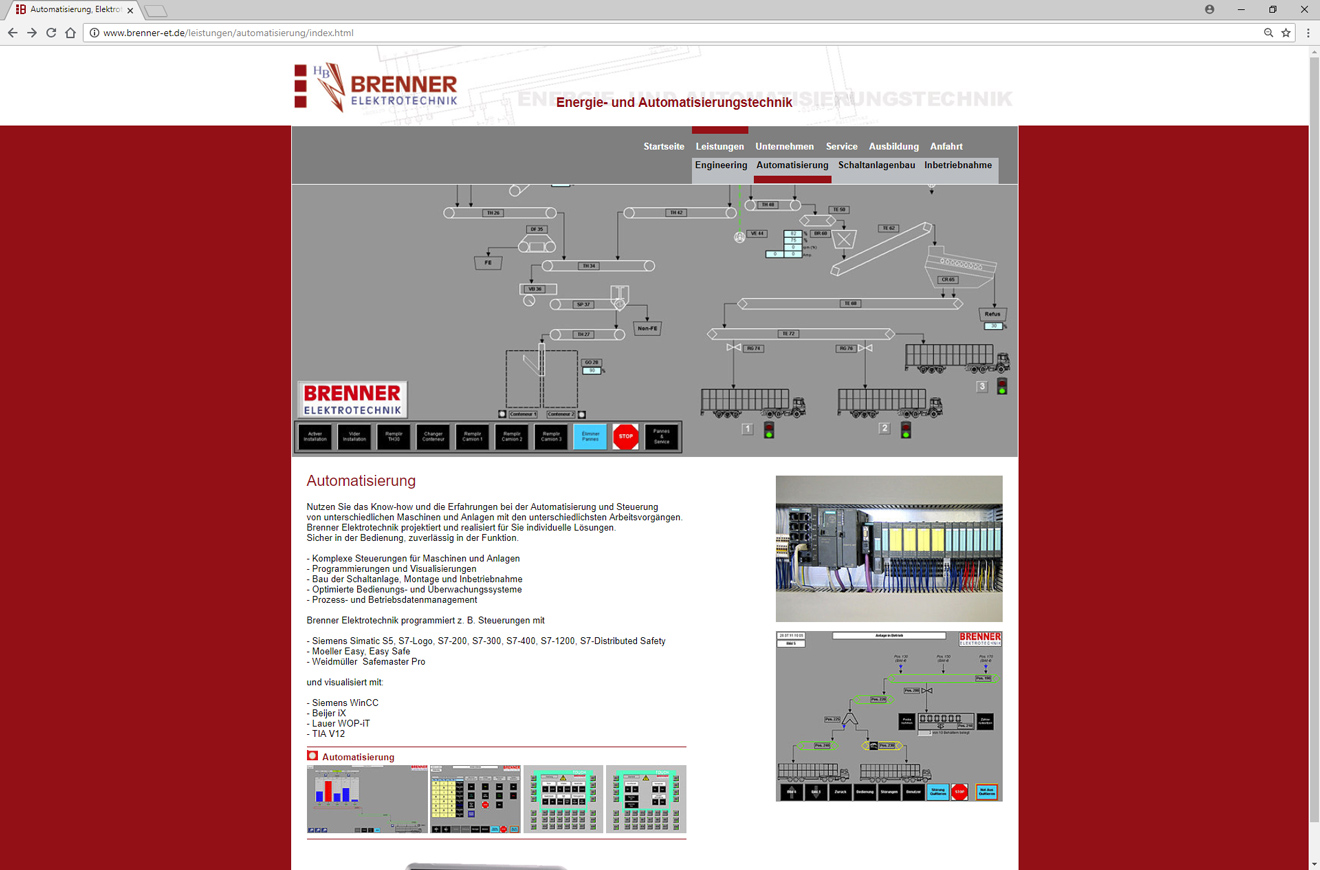Open the third gallery thumbnail with teal frame
Screen dimensions: 1320x870
tap(564, 800)
